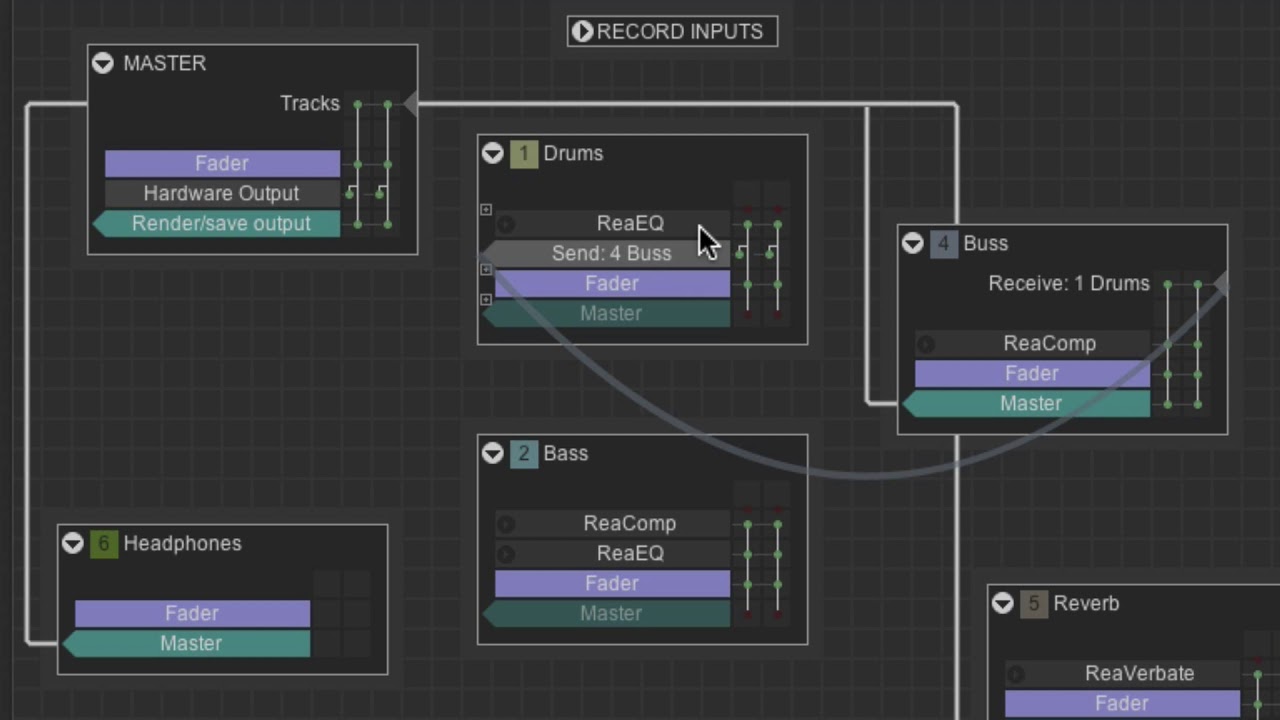Select the Render/save output node

pos(216,224)
